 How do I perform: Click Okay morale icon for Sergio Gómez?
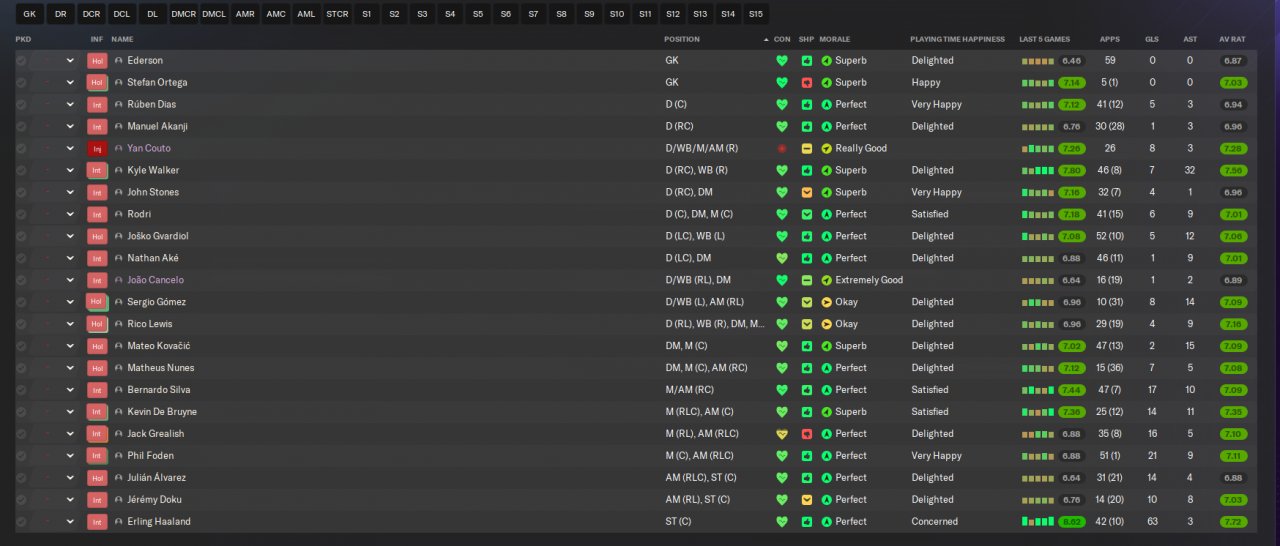pos(827,302)
